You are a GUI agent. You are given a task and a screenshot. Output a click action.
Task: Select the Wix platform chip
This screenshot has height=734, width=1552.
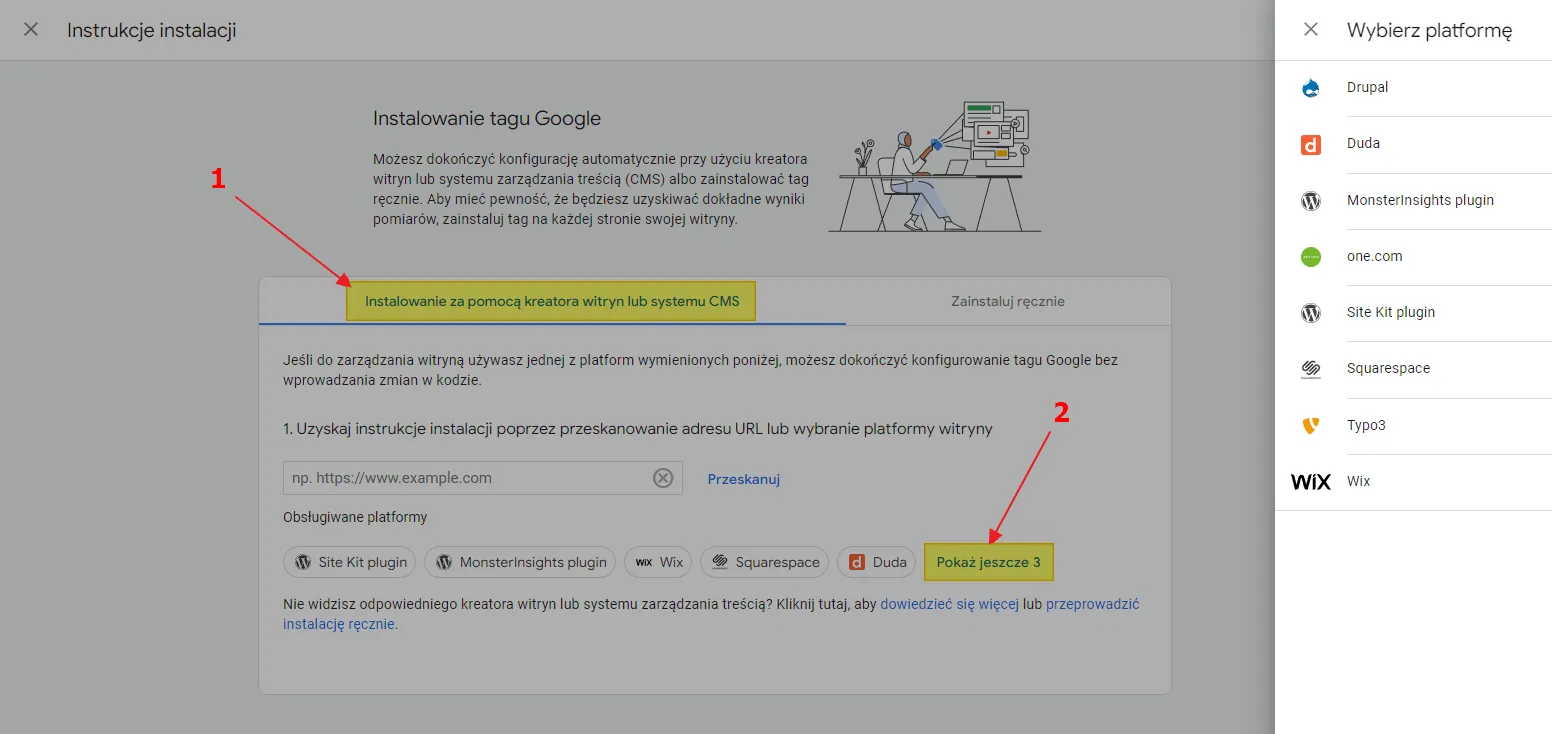point(659,562)
